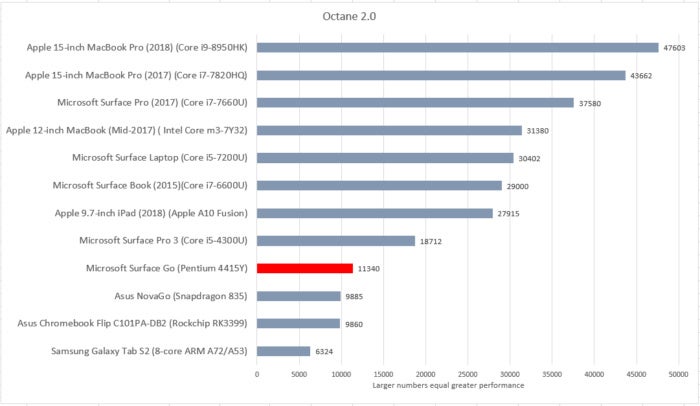700x406 pixels.
Task: Click the 35000 axis tick label
Action: [552, 374]
